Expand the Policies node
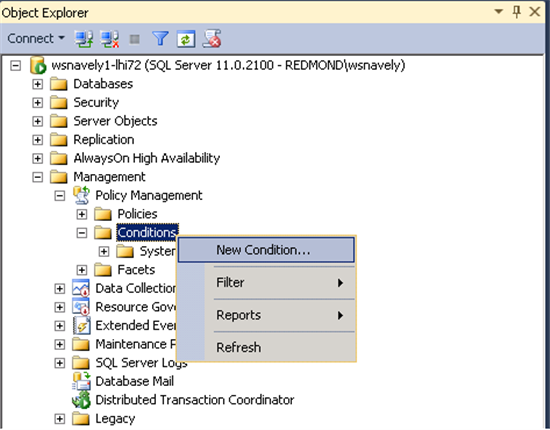 tap(82, 214)
